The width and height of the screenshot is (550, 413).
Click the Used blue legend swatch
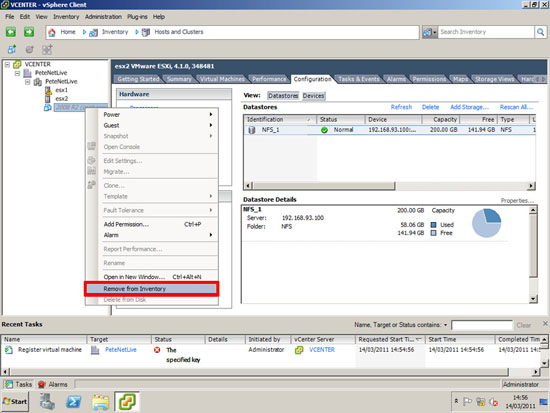(434, 225)
